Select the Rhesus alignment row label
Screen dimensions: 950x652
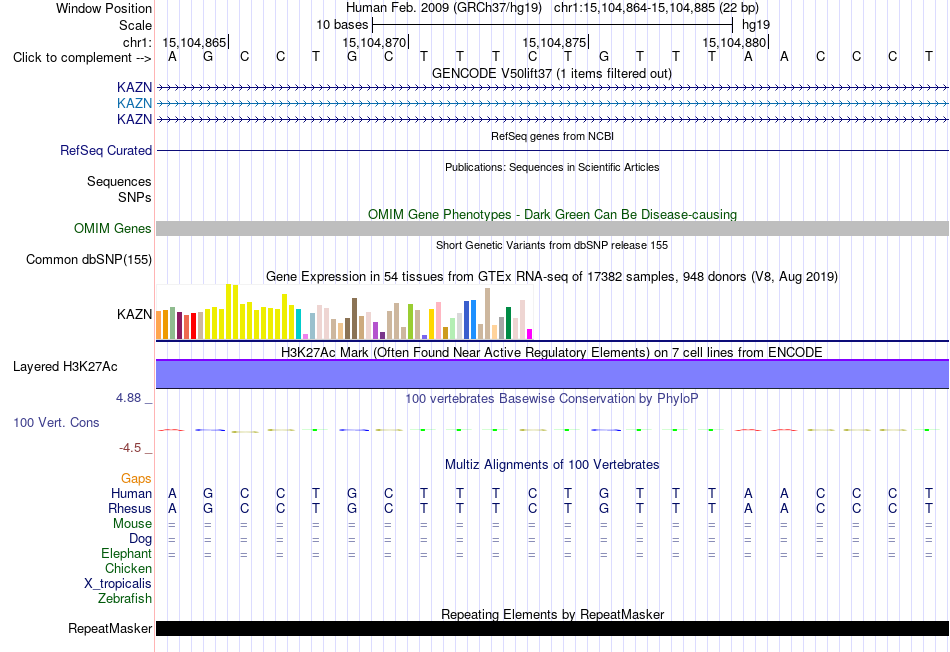(x=130, y=508)
